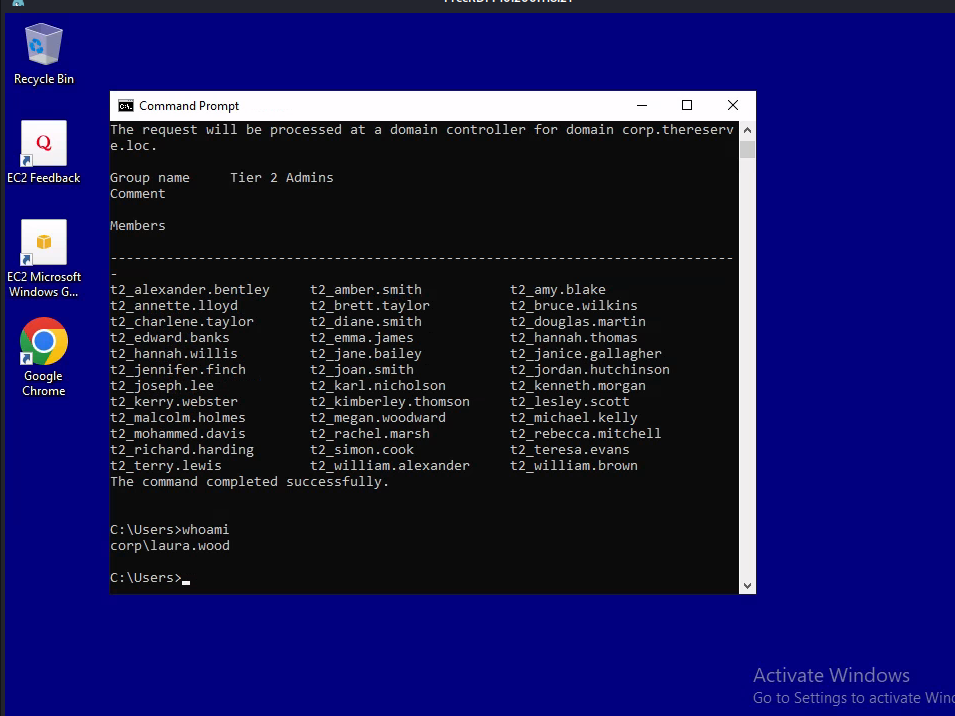Click the text 't2_rachel.marsh'
955x716 pixels.
370,433
